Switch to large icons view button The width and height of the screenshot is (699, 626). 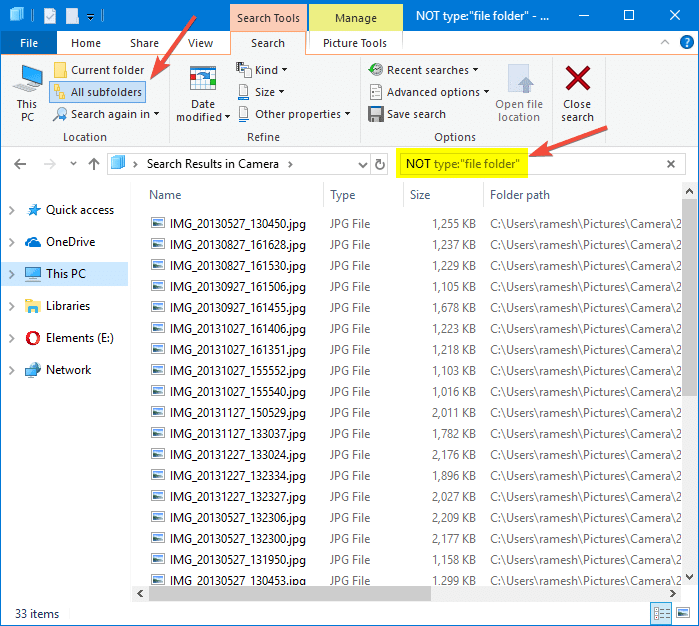683,613
